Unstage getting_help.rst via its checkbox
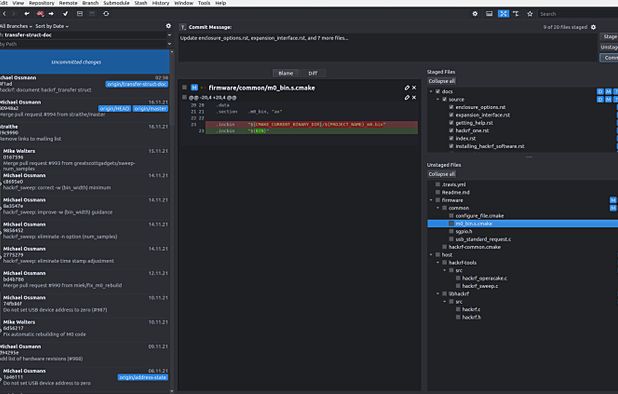The image size is (618, 394). (x=451, y=123)
